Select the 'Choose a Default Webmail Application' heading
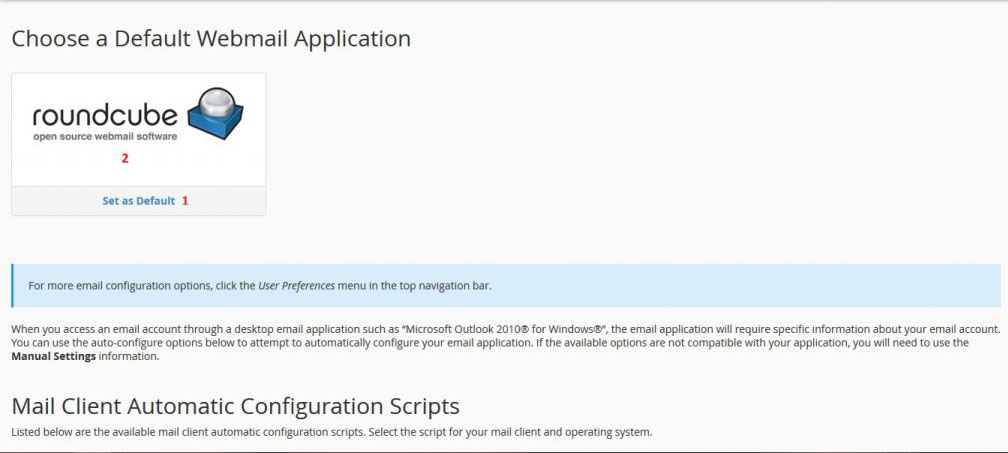The image size is (1008, 453). (211, 39)
